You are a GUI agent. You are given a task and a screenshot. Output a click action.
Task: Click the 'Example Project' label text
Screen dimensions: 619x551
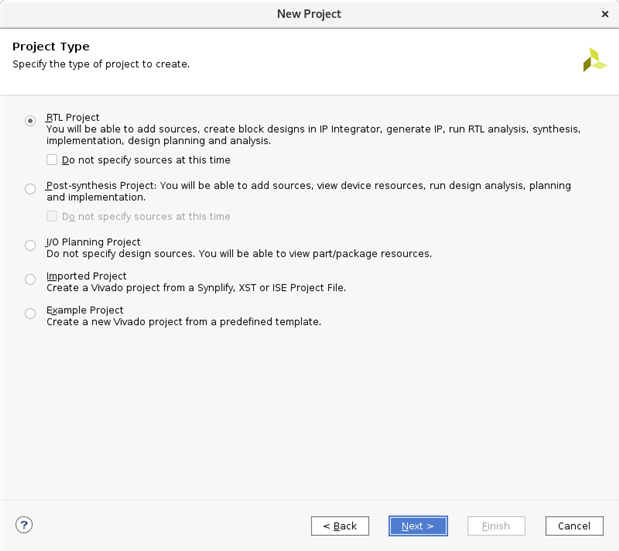point(85,310)
